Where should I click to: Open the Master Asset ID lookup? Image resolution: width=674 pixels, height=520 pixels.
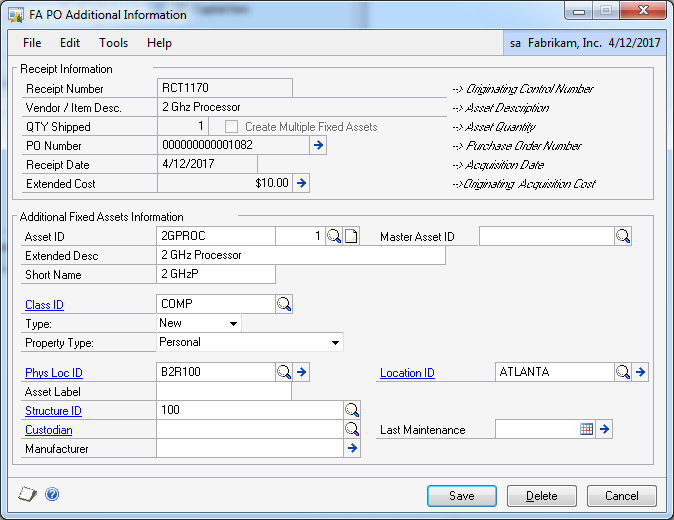pyautogui.click(x=623, y=236)
